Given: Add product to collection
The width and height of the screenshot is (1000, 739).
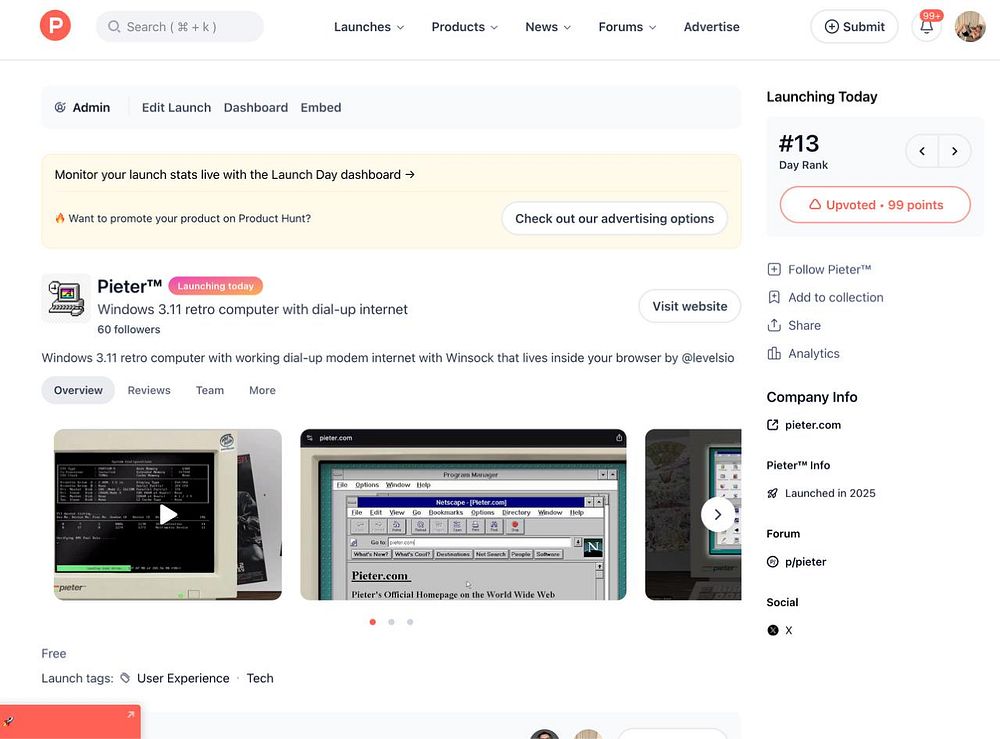Looking at the screenshot, I should [825, 298].
